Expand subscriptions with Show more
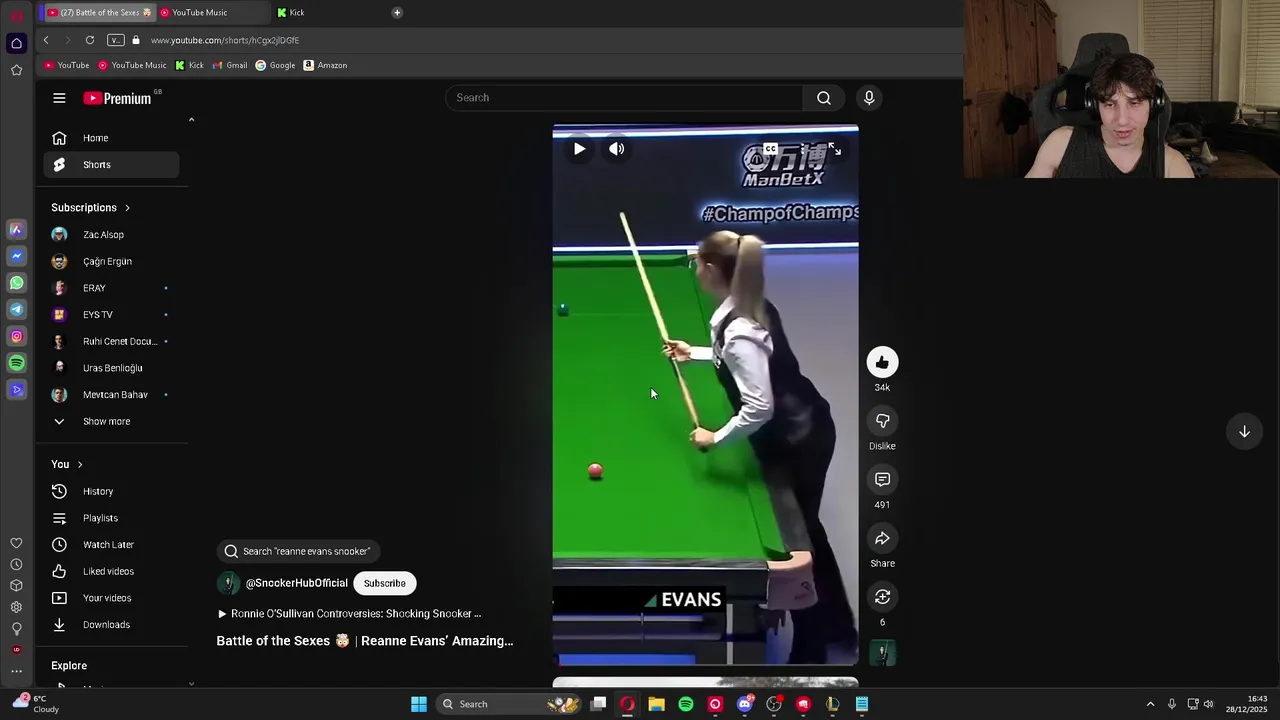The image size is (1280, 720). [x=111, y=421]
